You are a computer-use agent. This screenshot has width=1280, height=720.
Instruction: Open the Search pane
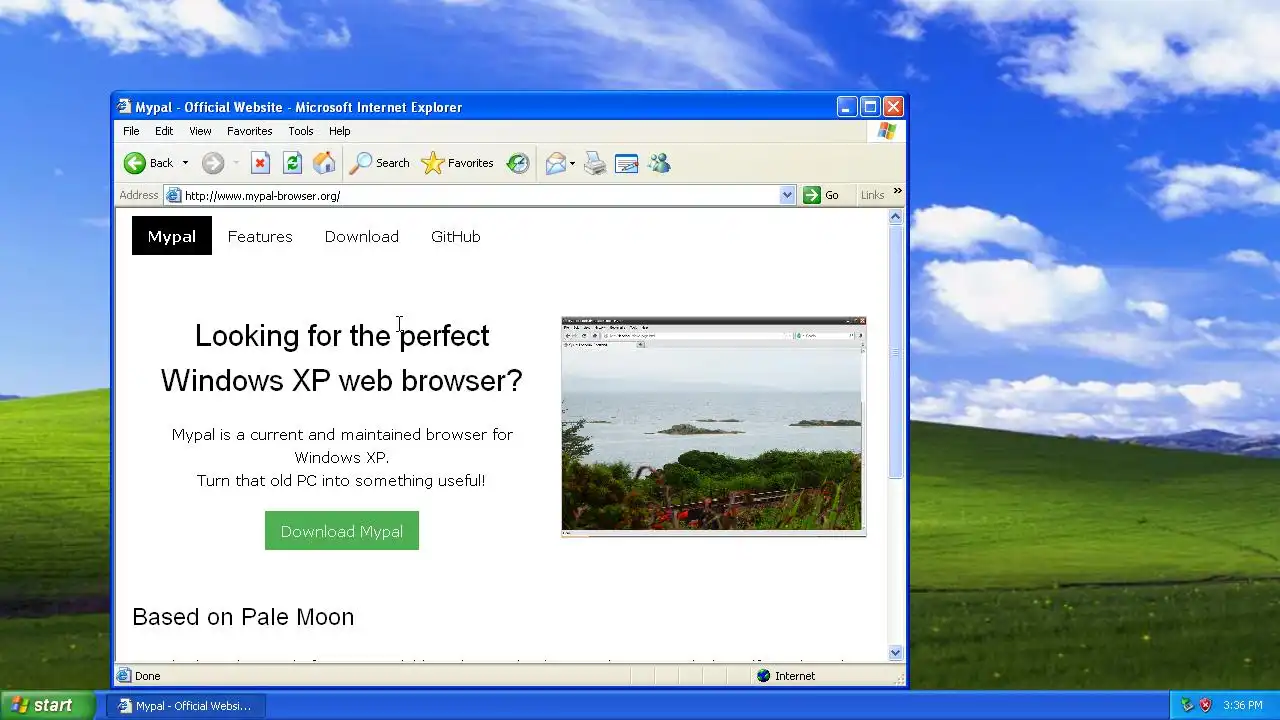tap(380, 163)
